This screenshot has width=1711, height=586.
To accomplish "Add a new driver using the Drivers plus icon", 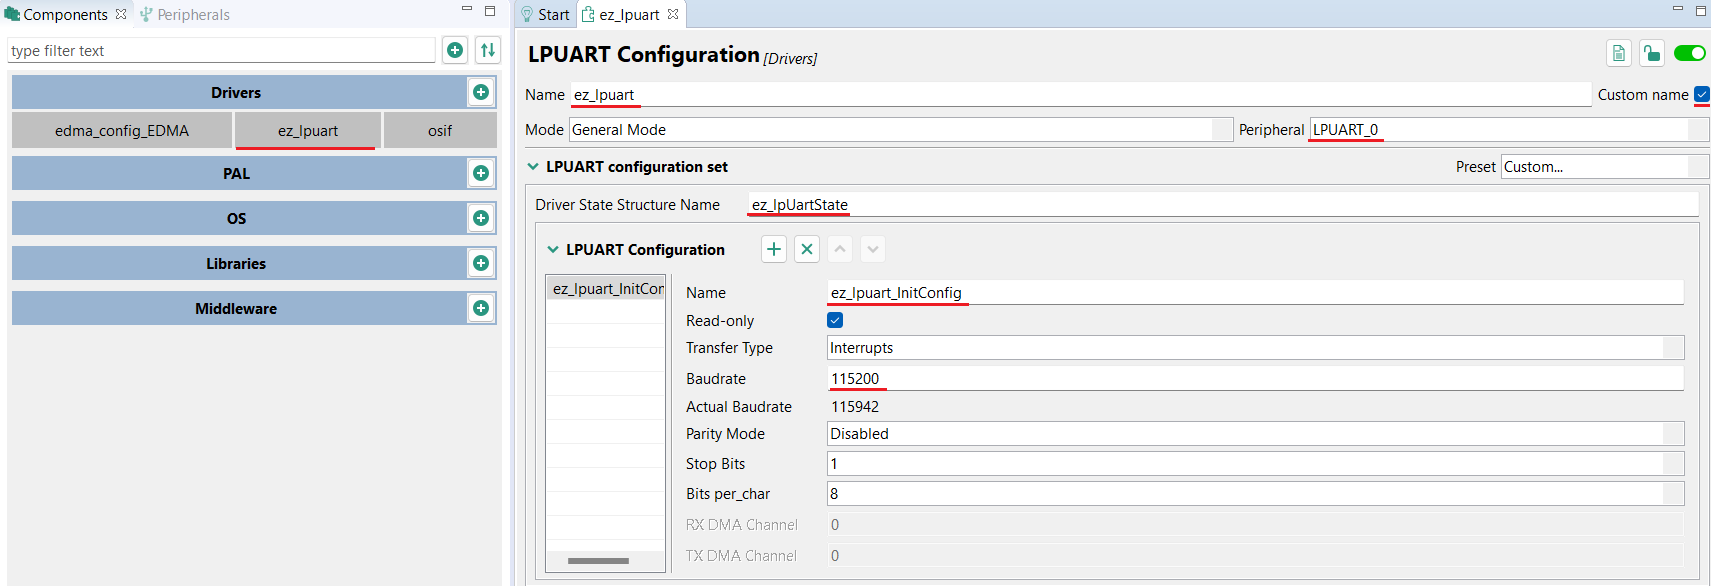I will 481,92.
